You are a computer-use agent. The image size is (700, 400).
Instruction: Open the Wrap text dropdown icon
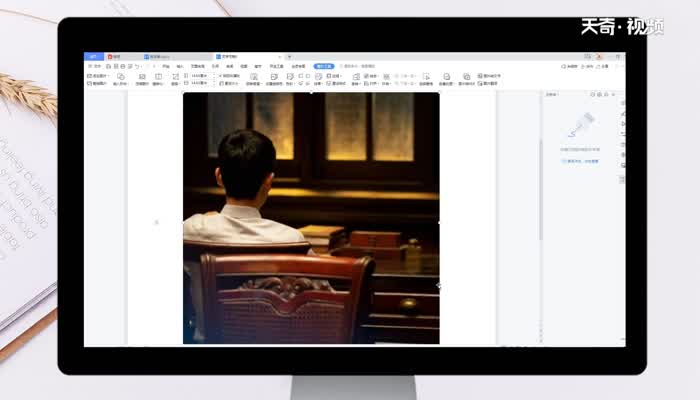pyautogui.click(x=356, y=77)
